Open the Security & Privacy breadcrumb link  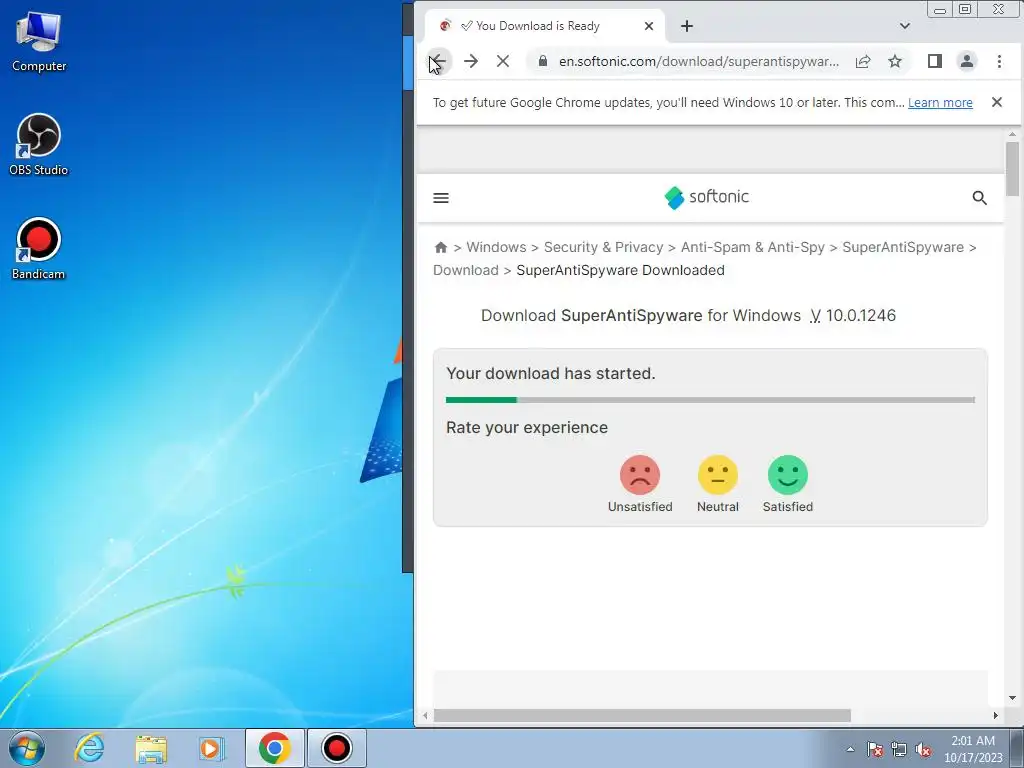(x=603, y=248)
